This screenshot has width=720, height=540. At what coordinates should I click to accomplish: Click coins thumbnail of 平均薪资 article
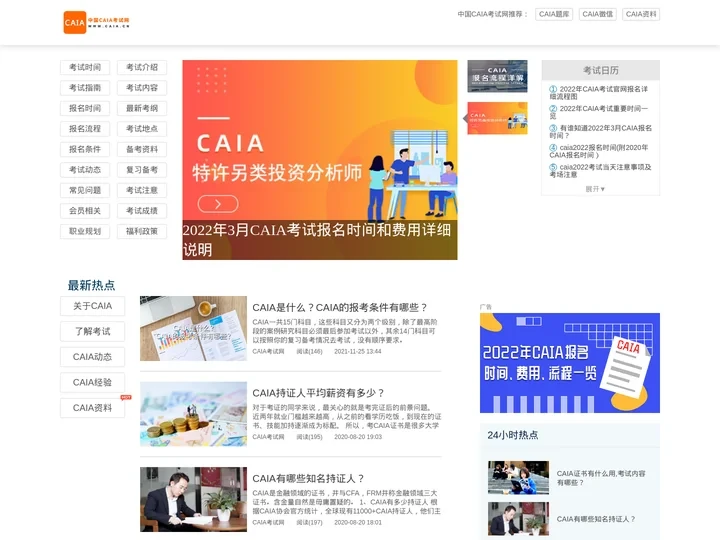193,414
